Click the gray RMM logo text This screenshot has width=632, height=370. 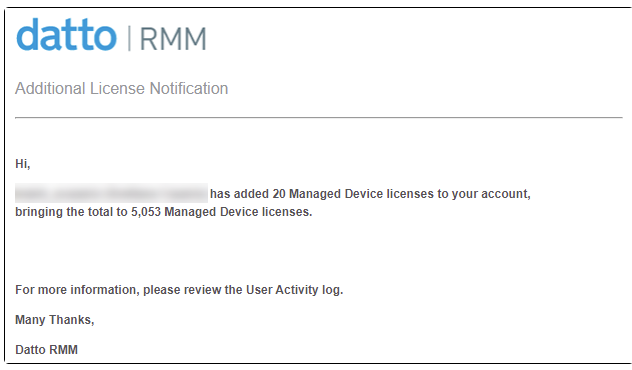pos(173,39)
